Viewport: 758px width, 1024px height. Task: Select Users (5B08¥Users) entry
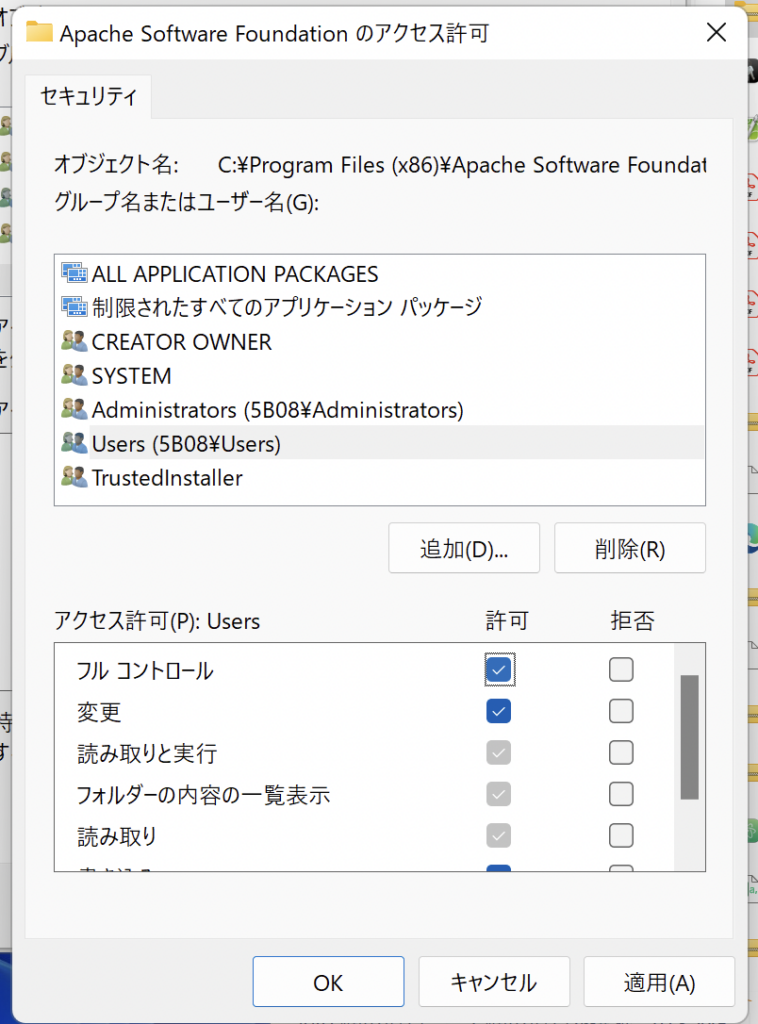coord(379,443)
